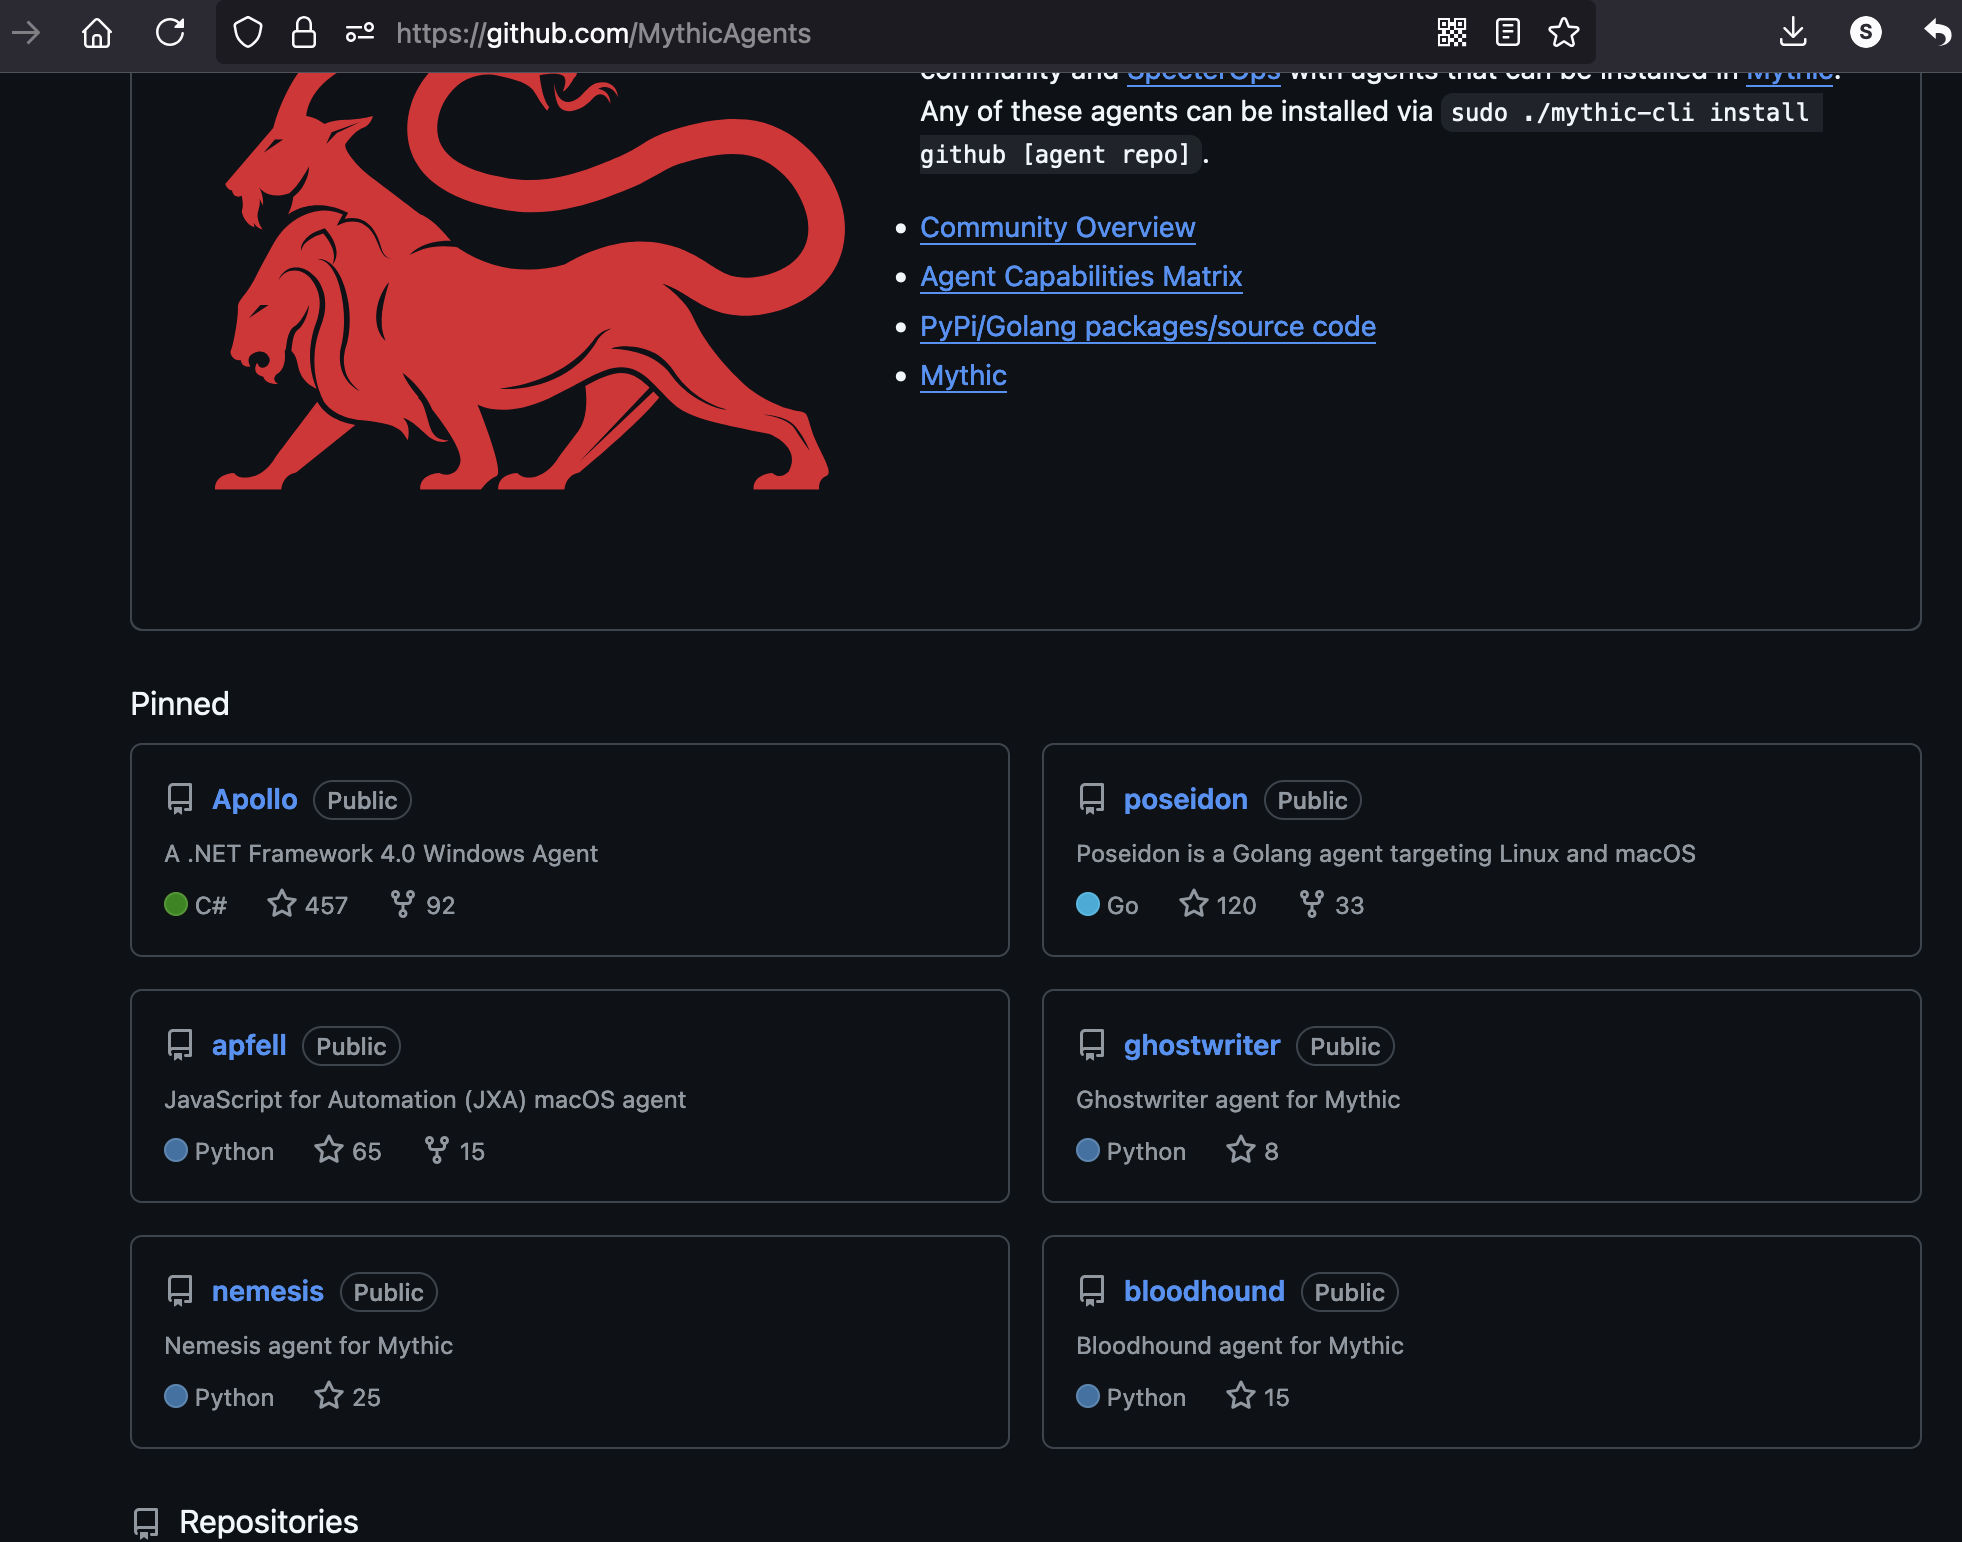The height and width of the screenshot is (1542, 1962).
Task: Click the red Mythic lion logo
Action: pos(530,280)
